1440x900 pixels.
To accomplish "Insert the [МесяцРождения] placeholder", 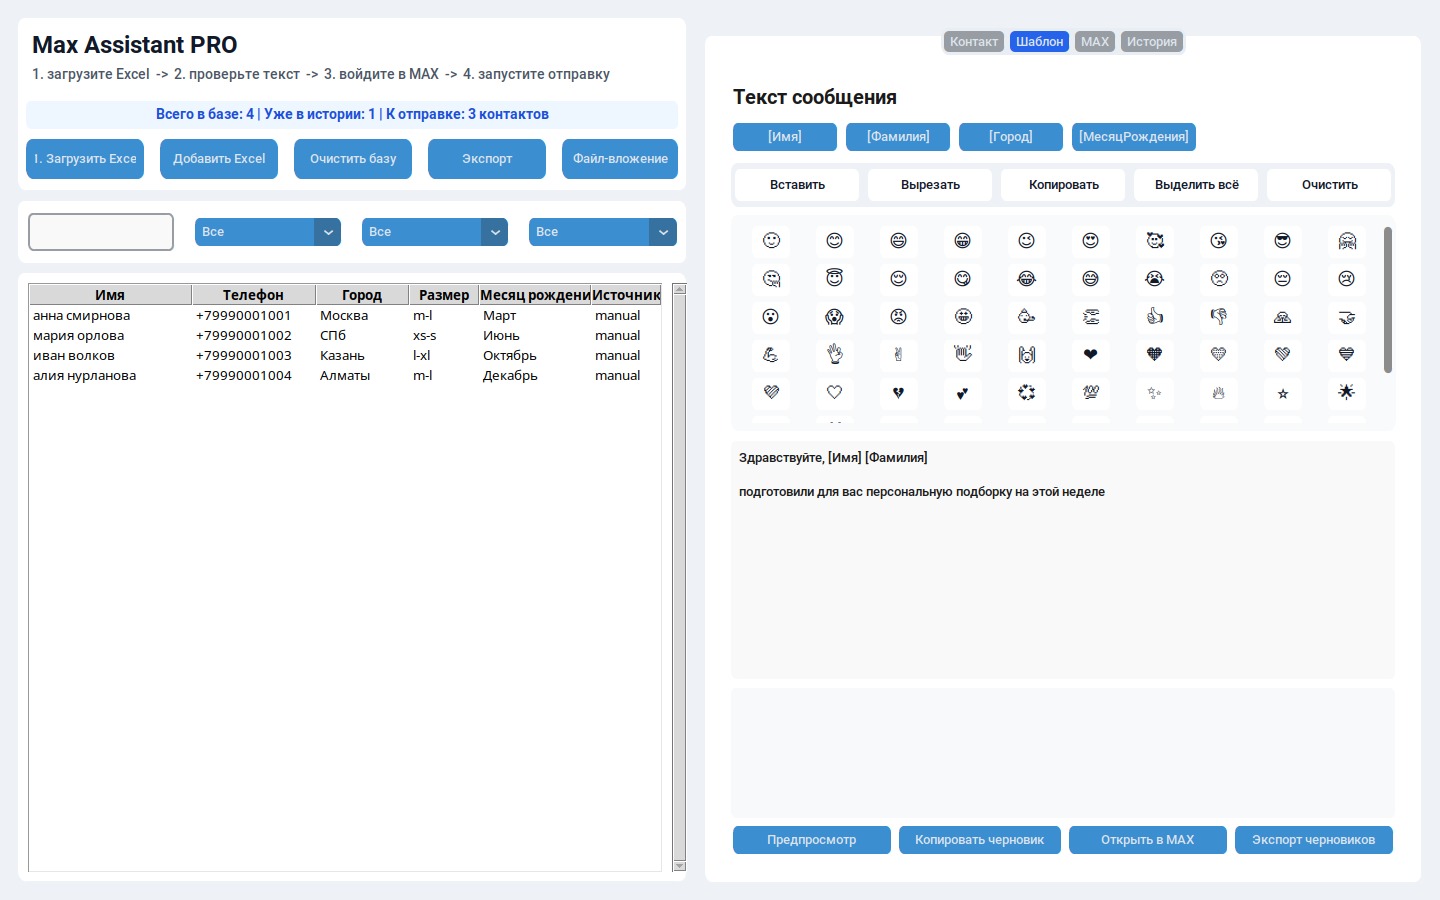I will [1134, 137].
